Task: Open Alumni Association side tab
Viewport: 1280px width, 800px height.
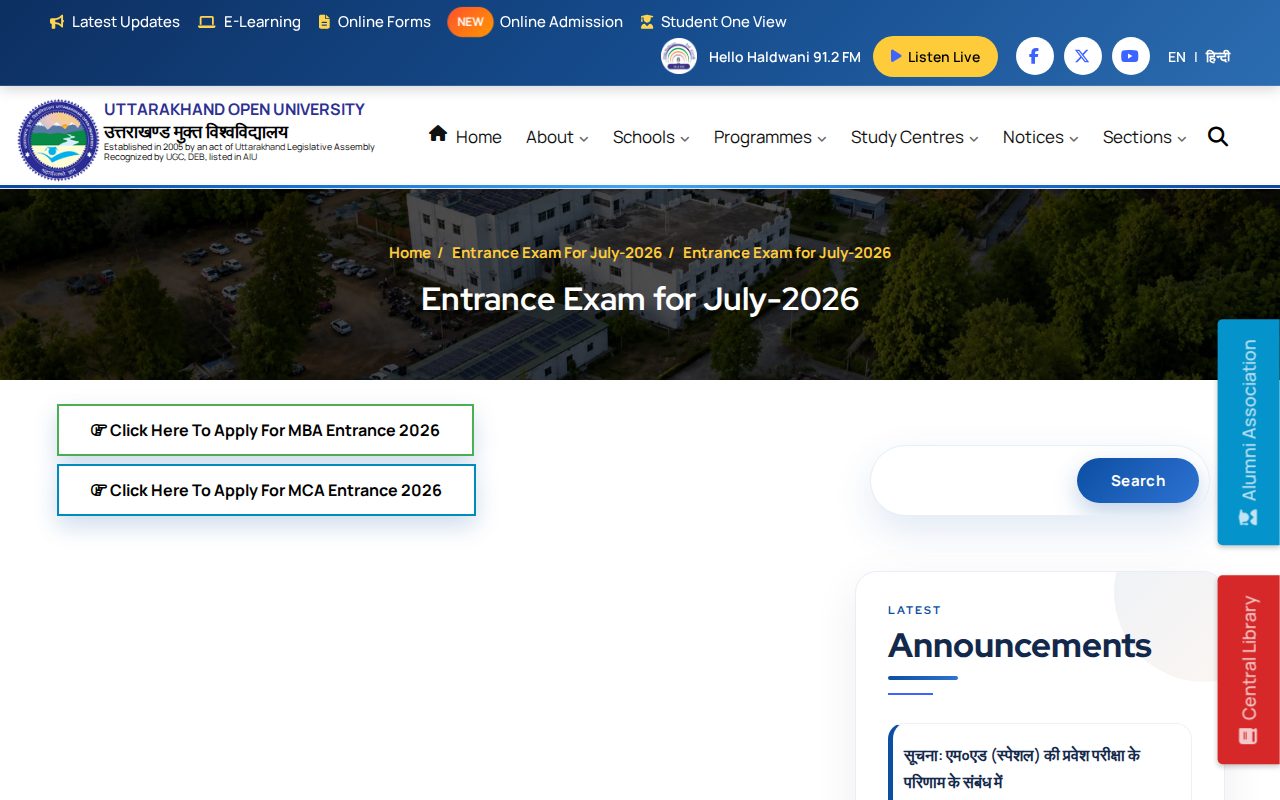Action: click(x=1249, y=432)
